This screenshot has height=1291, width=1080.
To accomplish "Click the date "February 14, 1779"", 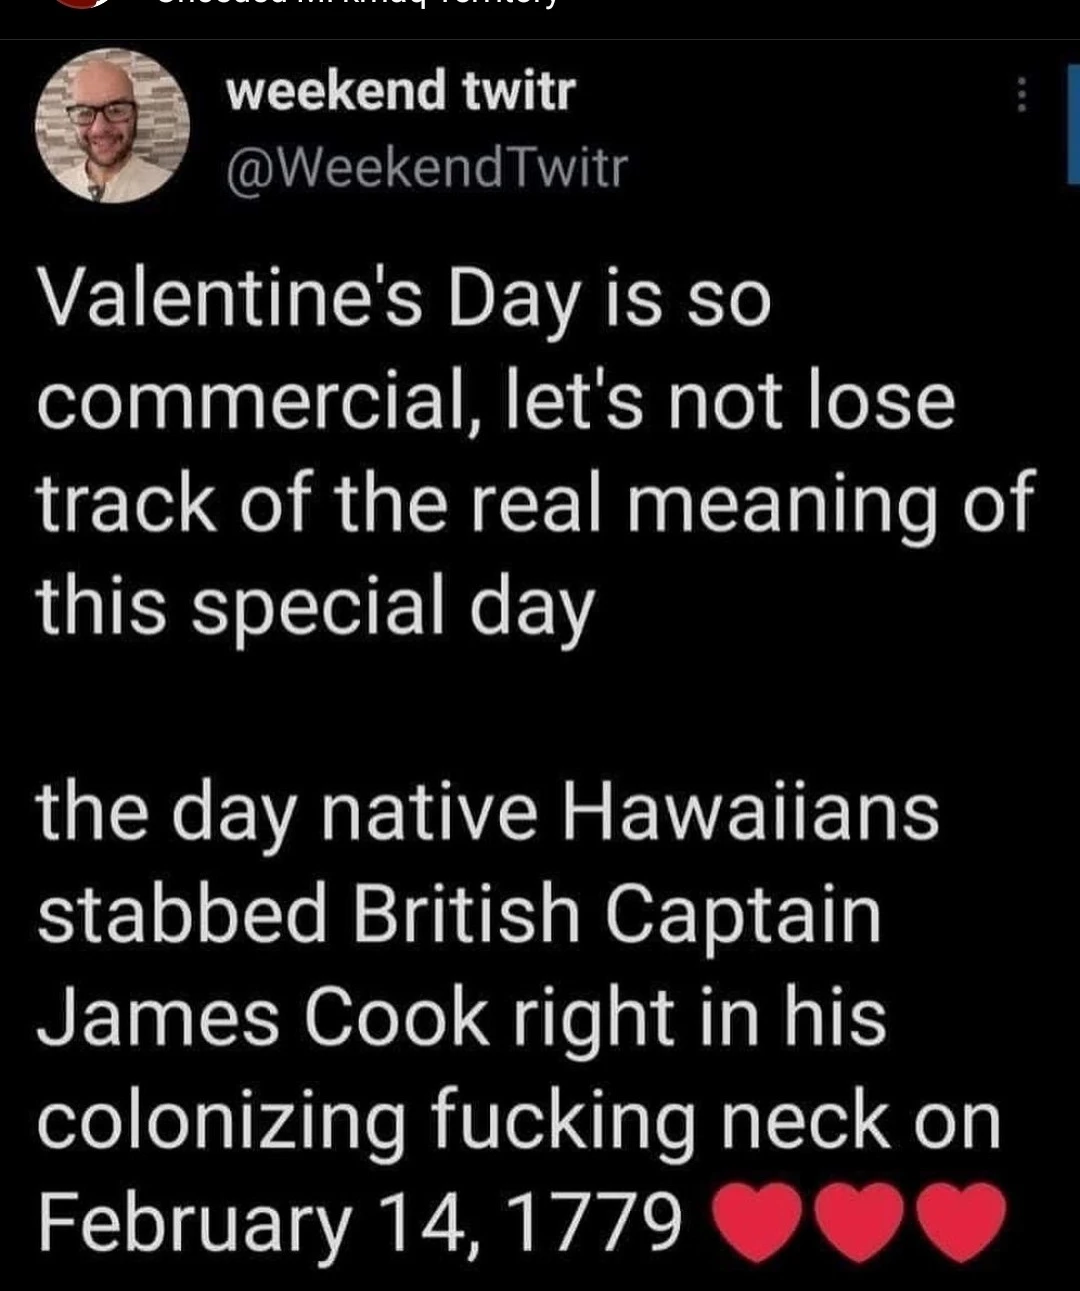I will click(360, 1222).
